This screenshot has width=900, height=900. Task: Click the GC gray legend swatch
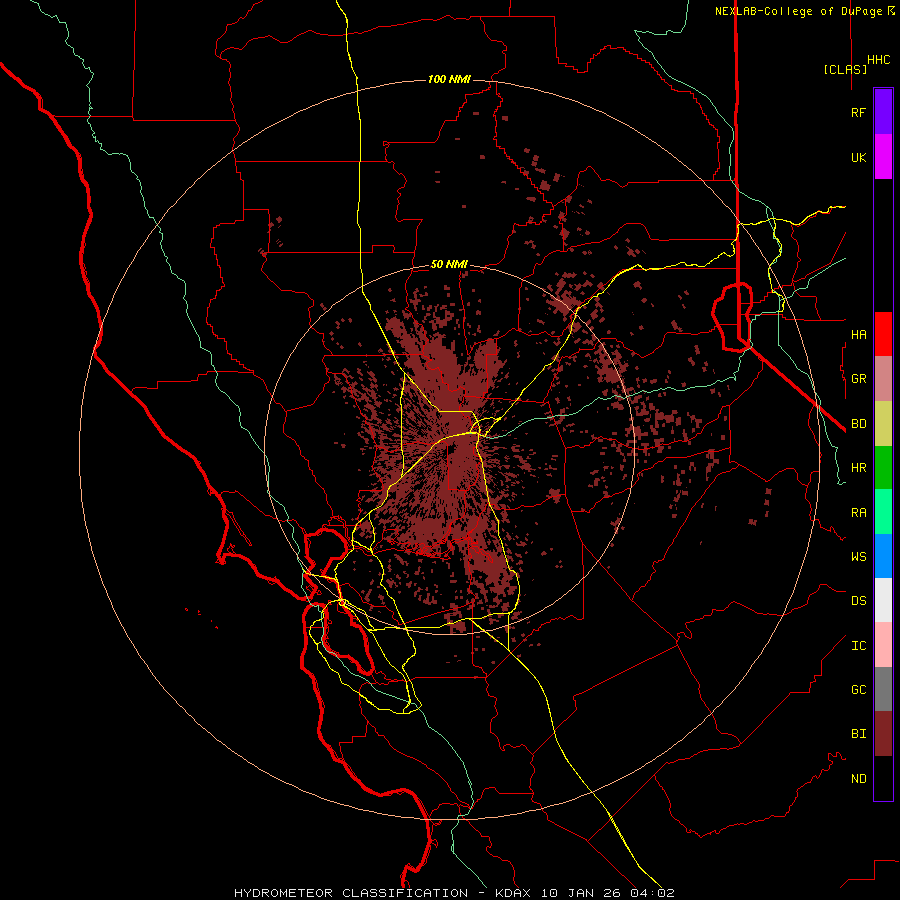(x=883, y=689)
